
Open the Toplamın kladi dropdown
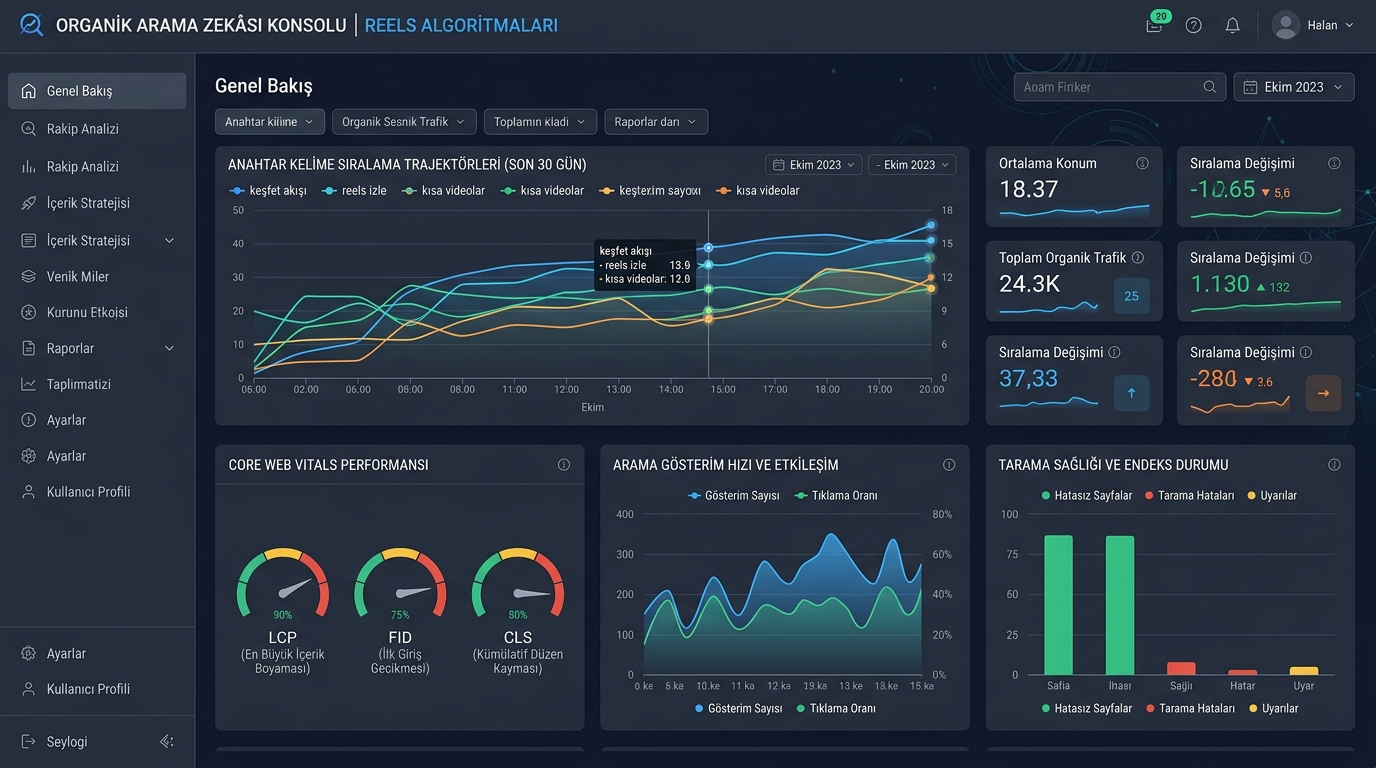(540, 122)
